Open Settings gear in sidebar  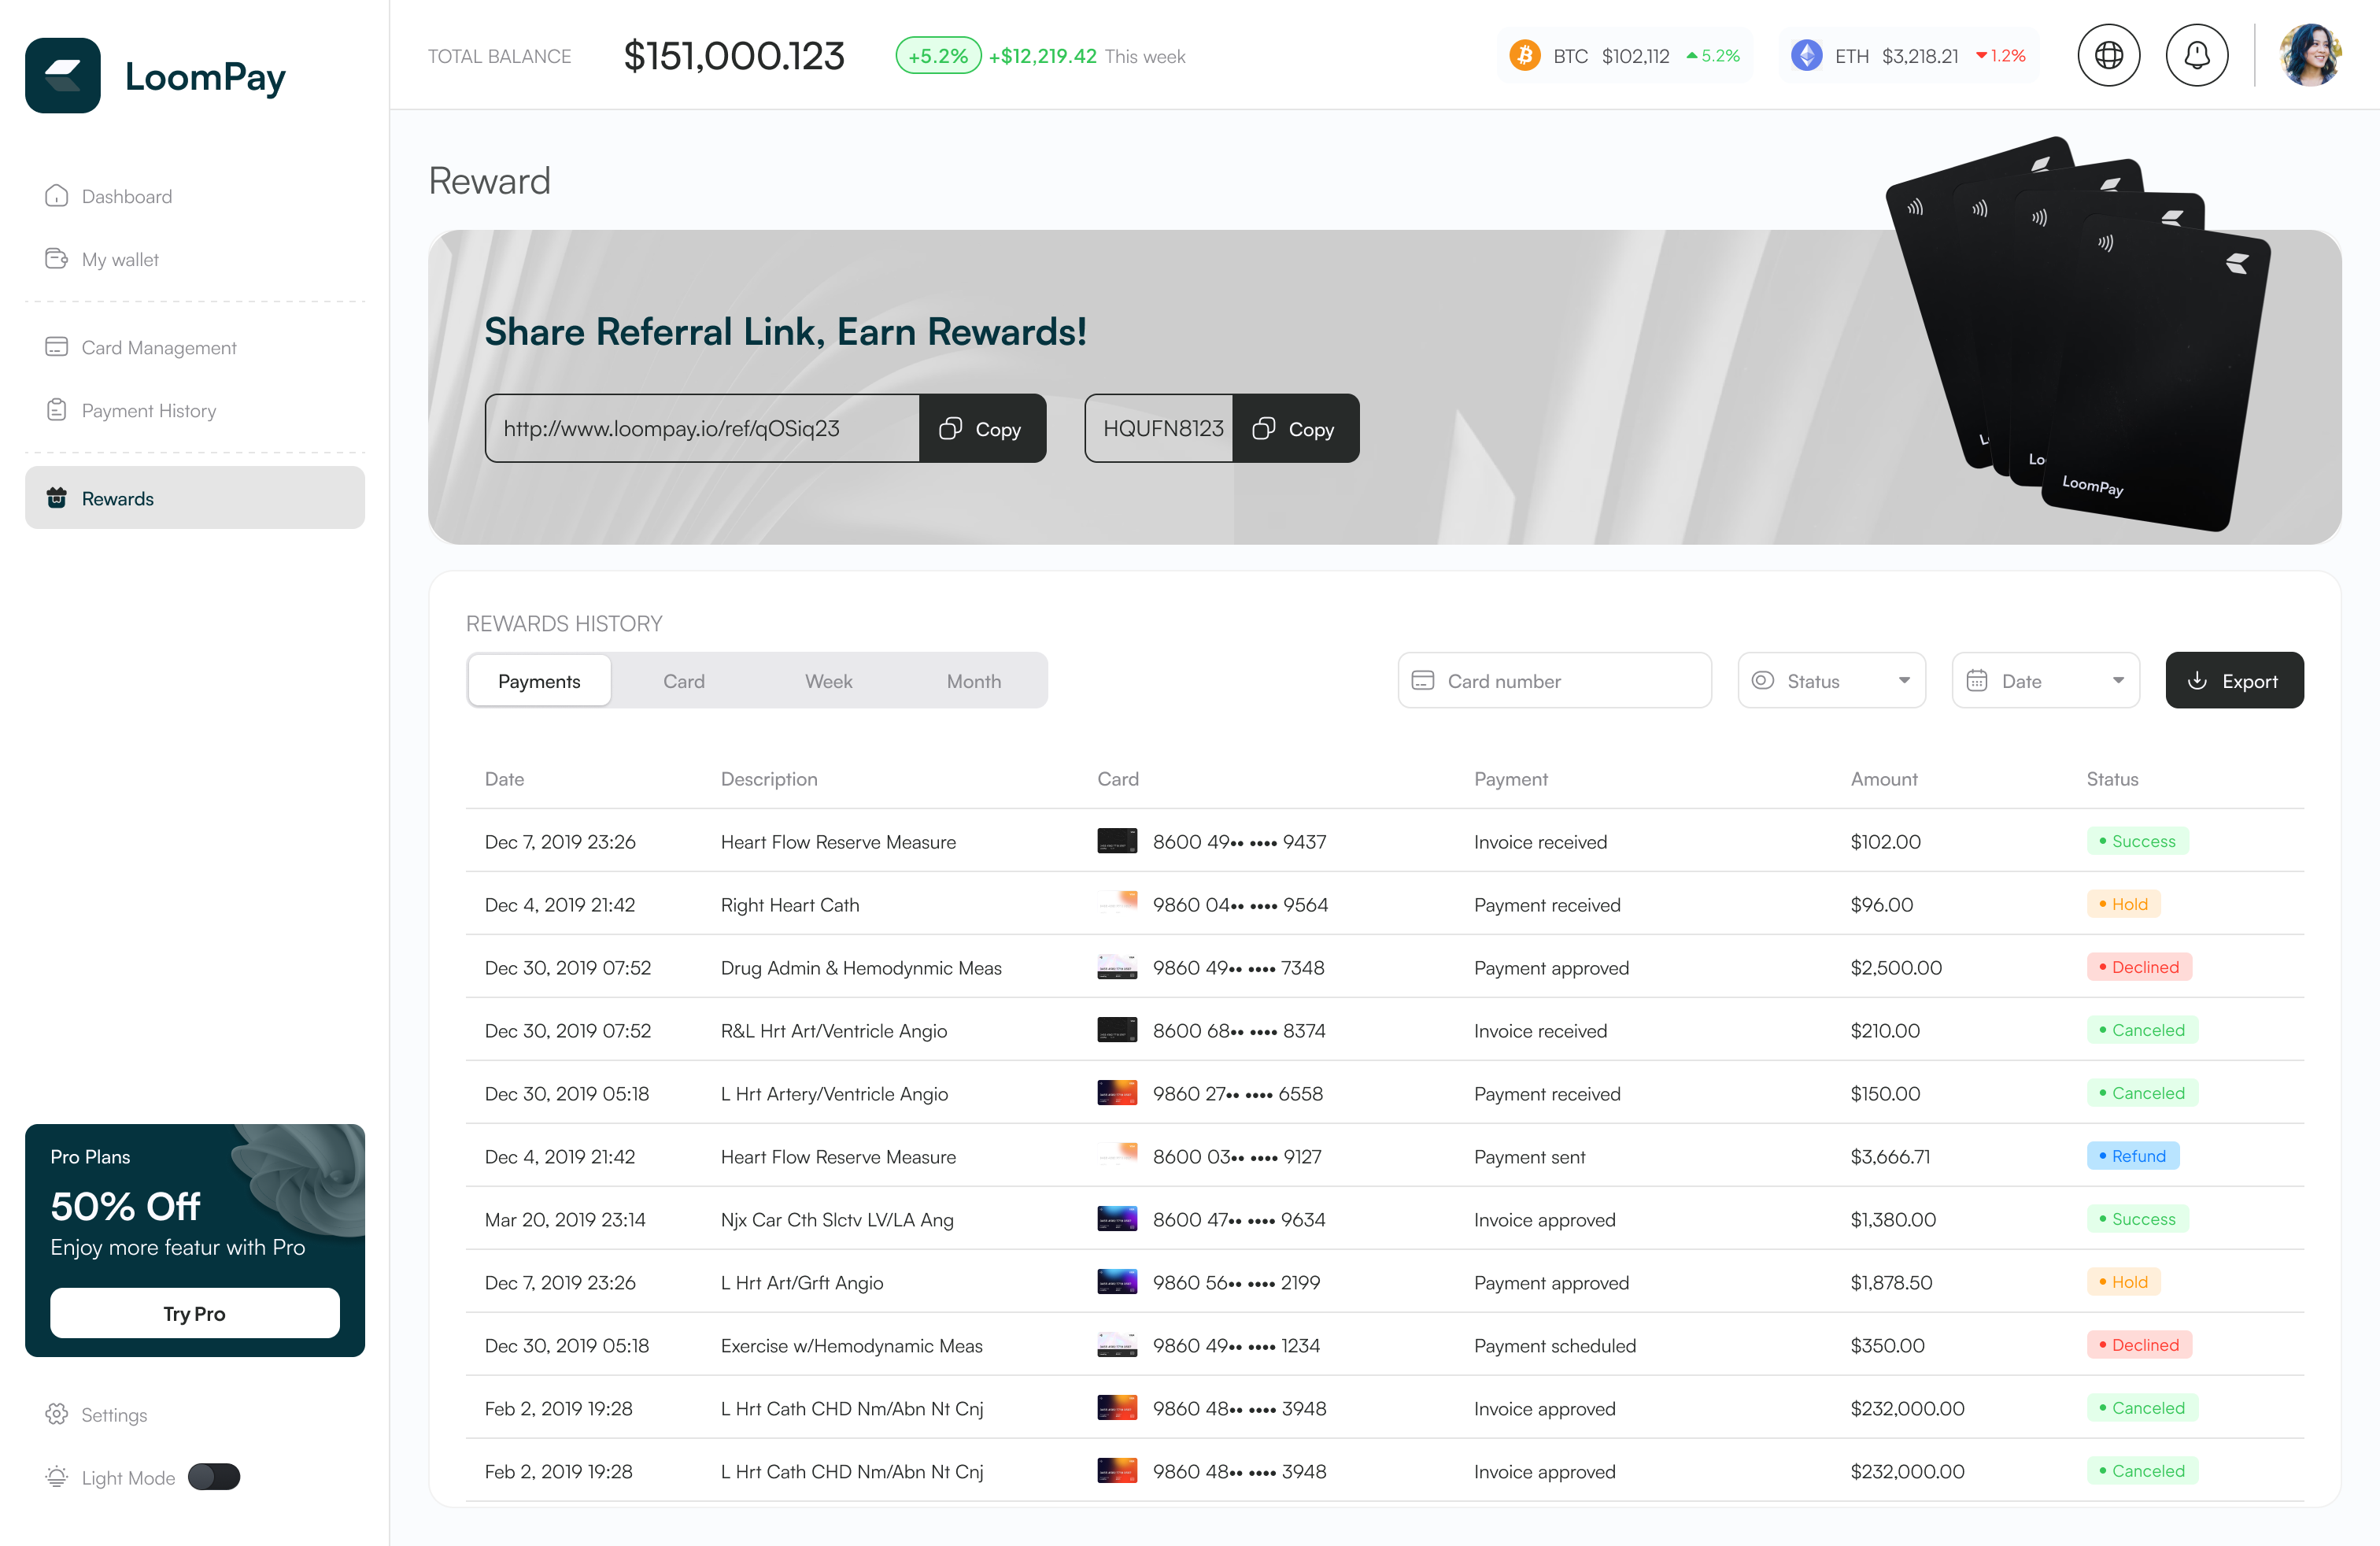point(57,1414)
